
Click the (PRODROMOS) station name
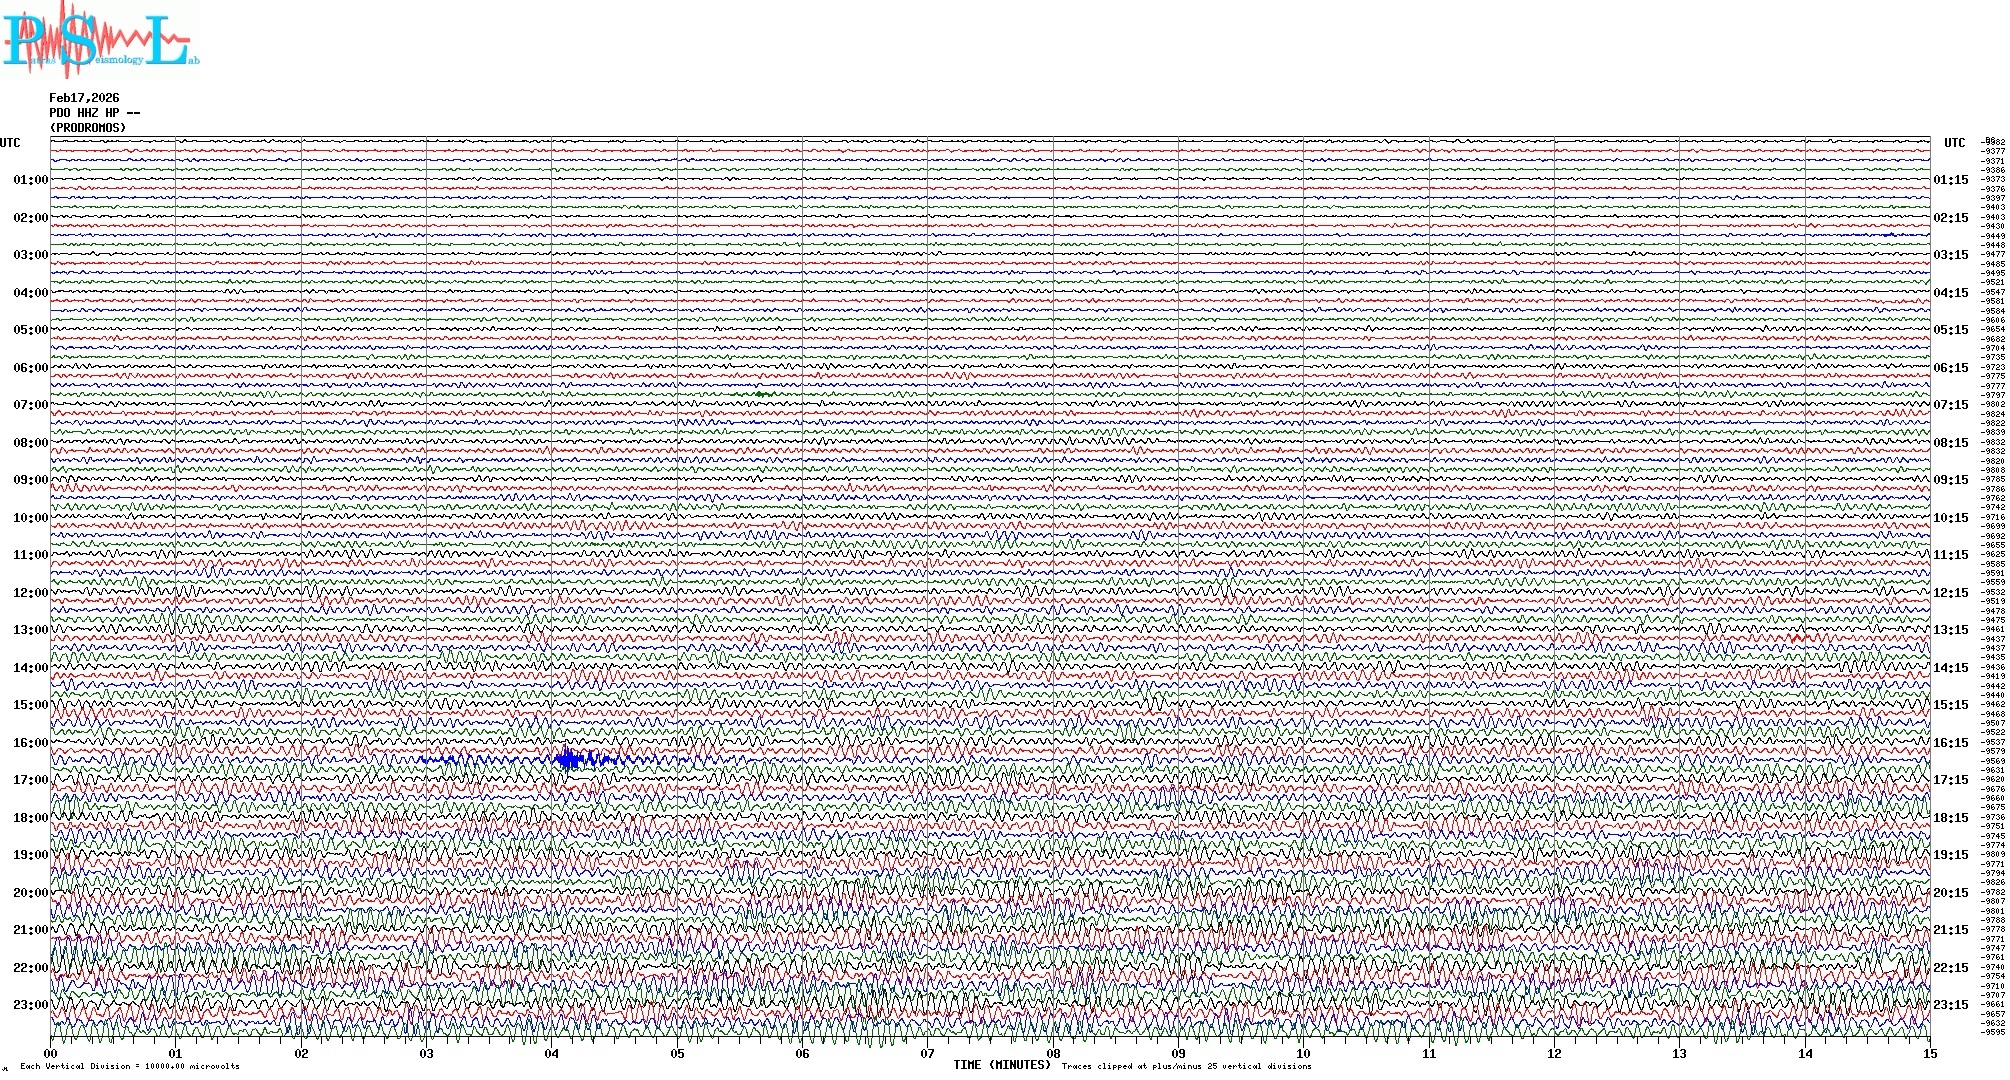[x=88, y=128]
